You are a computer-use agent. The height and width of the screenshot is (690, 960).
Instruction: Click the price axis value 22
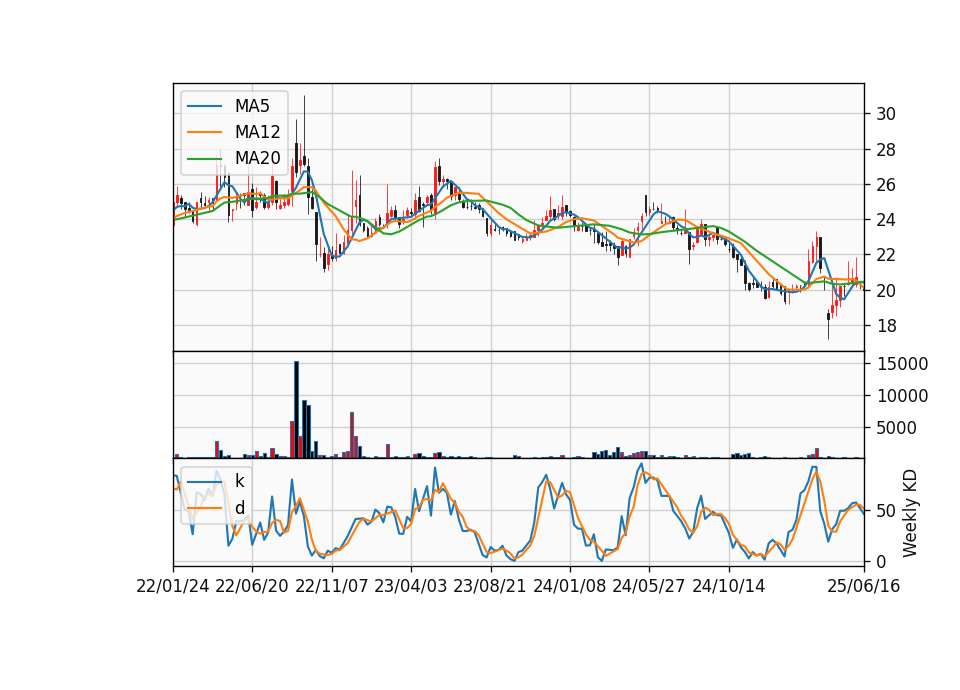coord(886,255)
